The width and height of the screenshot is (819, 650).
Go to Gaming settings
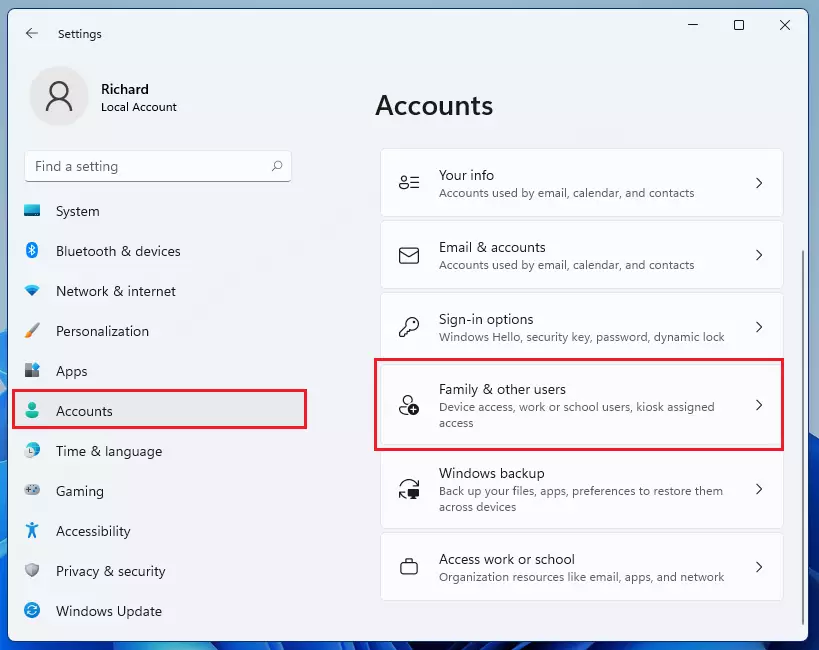click(80, 492)
